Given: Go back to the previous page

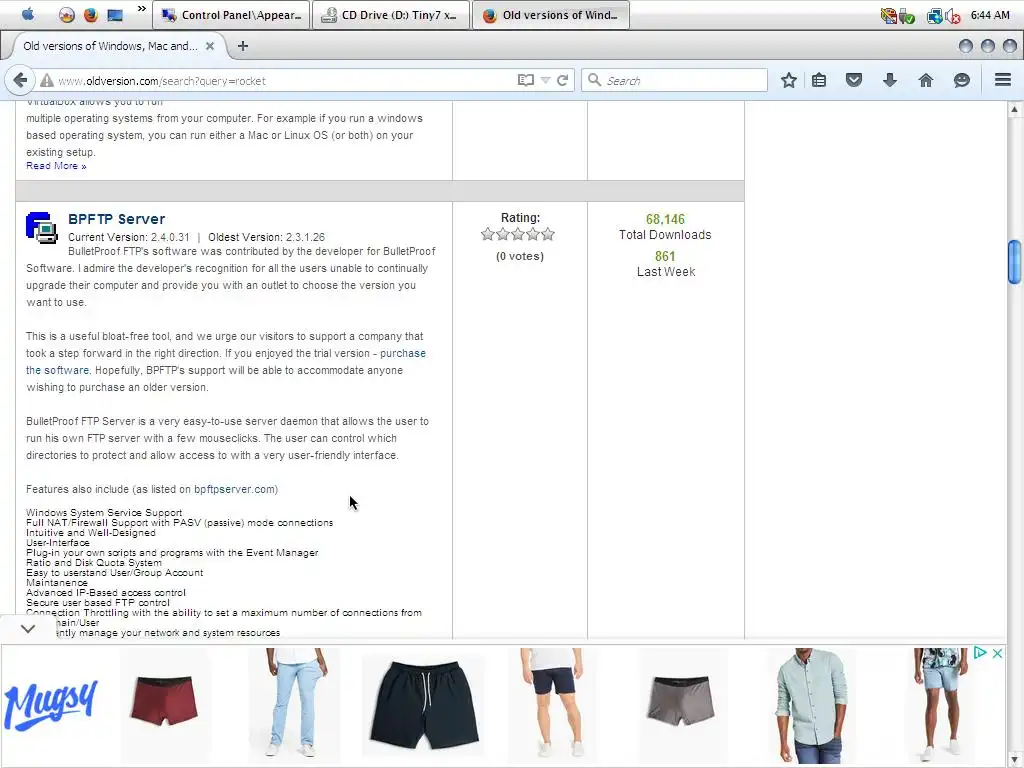Looking at the screenshot, I should point(20,80).
